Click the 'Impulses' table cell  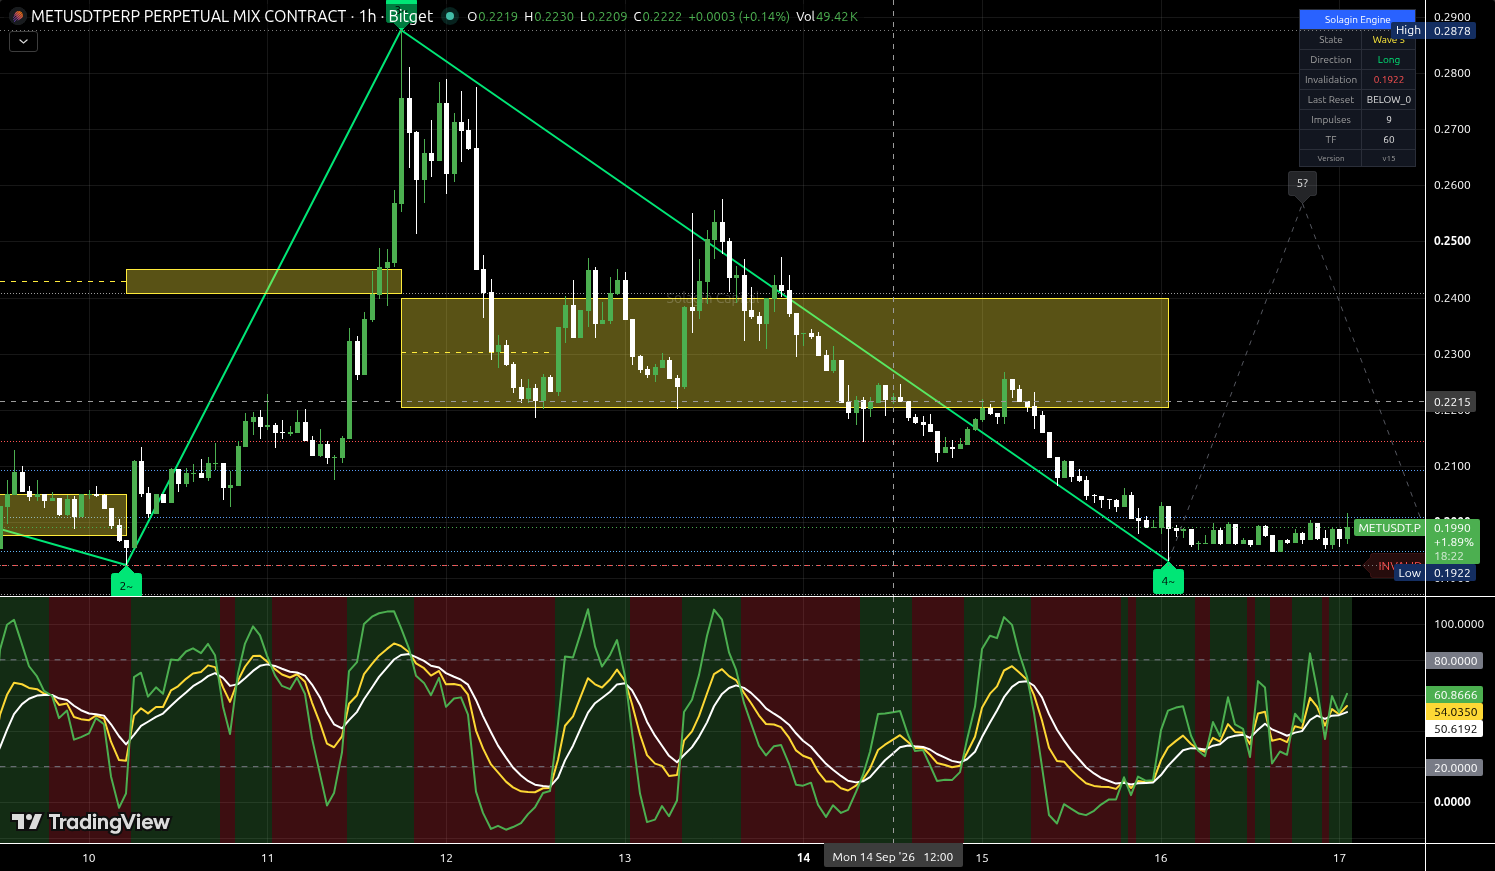coord(1331,120)
